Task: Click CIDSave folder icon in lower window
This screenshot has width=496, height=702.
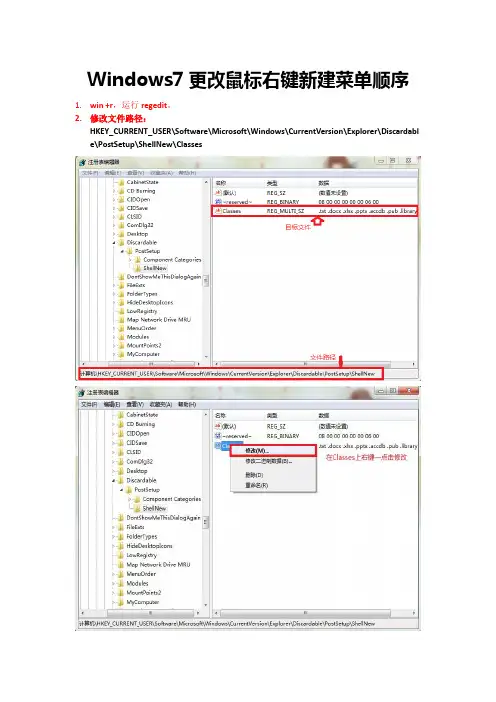Action: point(120,443)
